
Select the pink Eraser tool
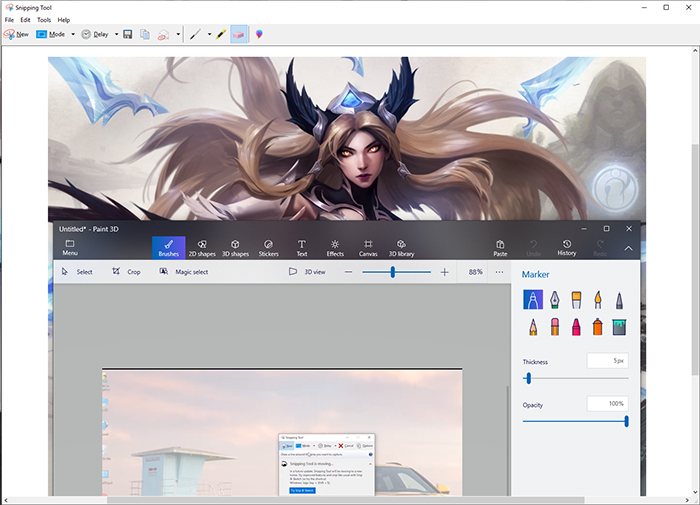point(239,34)
